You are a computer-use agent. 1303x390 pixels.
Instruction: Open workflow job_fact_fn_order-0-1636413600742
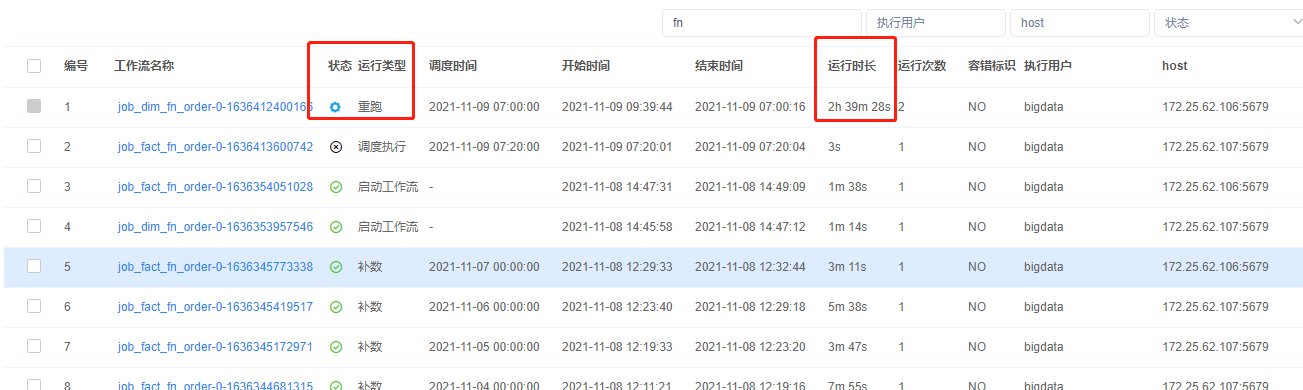point(215,147)
